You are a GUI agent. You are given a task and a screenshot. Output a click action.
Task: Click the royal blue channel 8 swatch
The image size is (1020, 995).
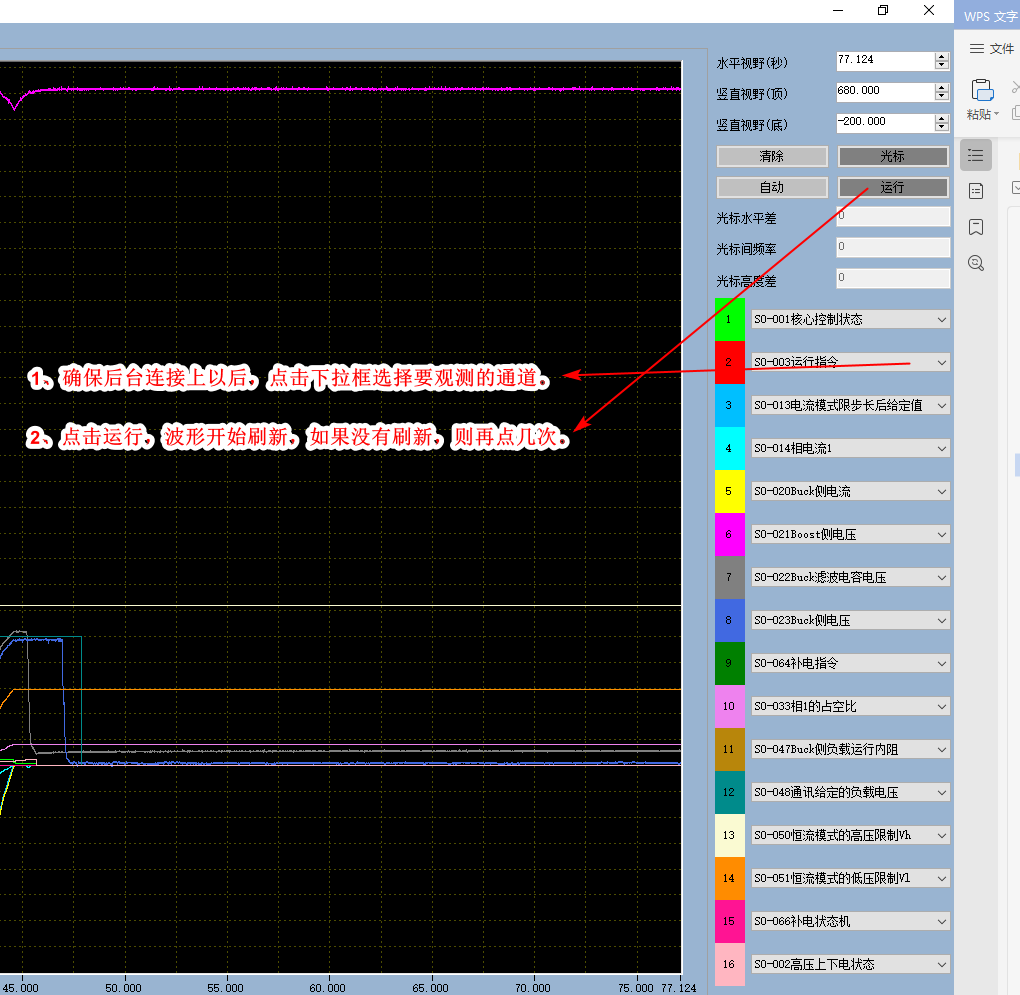click(729, 620)
